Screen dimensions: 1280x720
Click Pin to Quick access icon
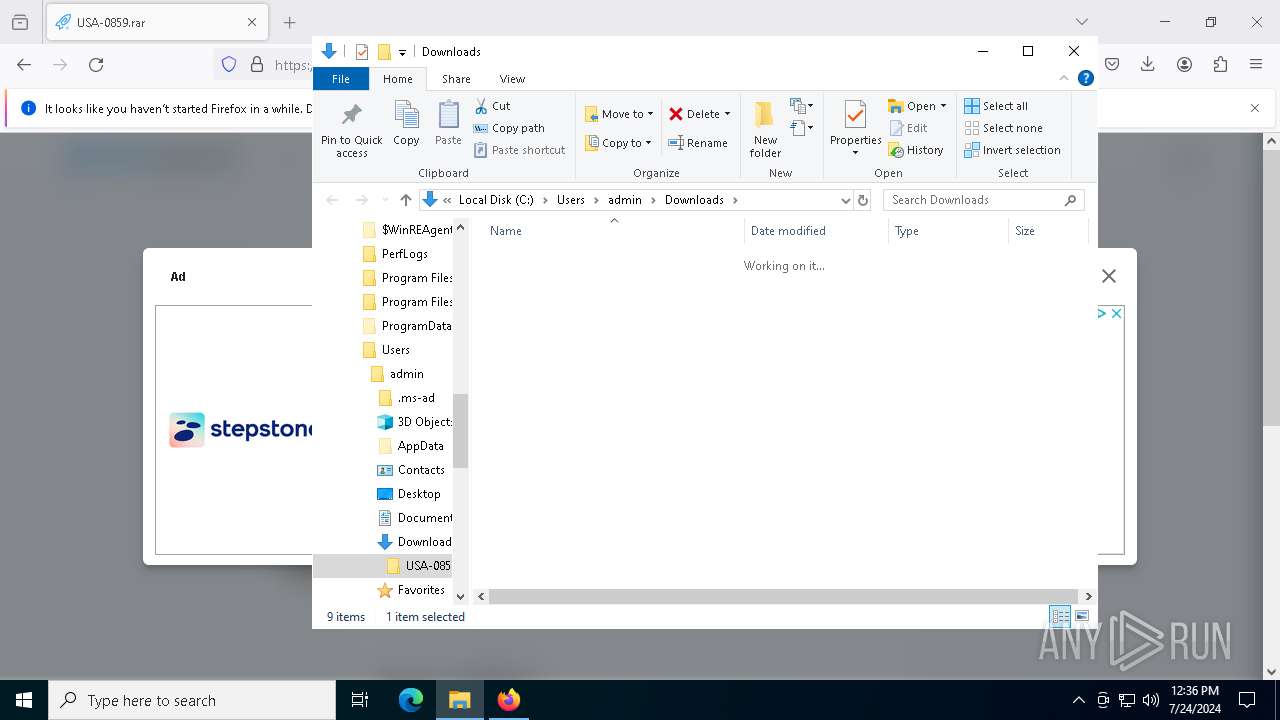(x=351, y=114)
